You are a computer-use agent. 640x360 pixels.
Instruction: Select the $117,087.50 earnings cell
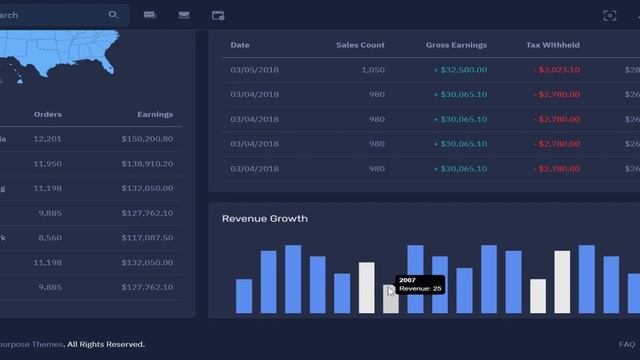click(147, 238)
